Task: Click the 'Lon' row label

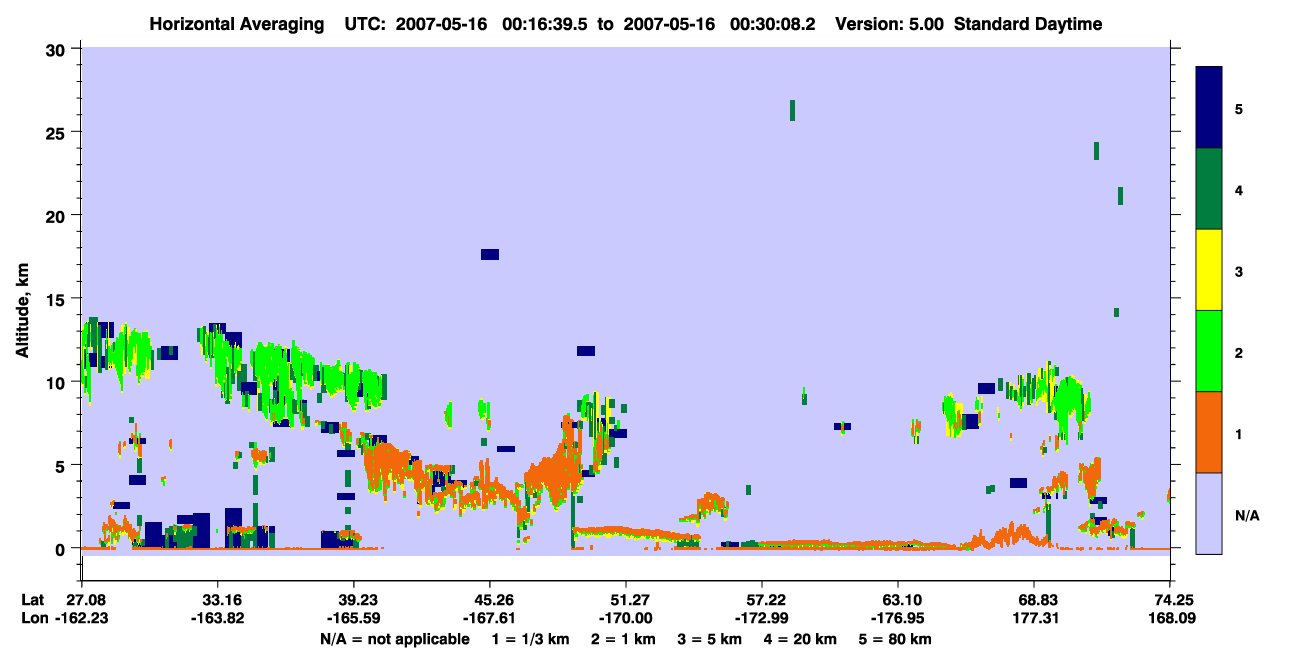Action: click(x=34, y=618)
